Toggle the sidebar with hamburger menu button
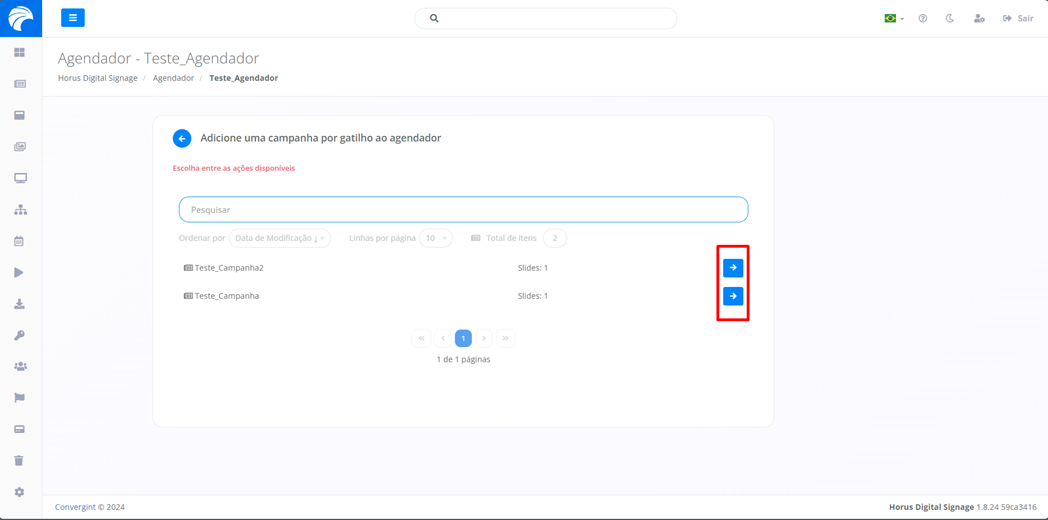The width and height of the screenshot is (1048, 520). point(73,18)
